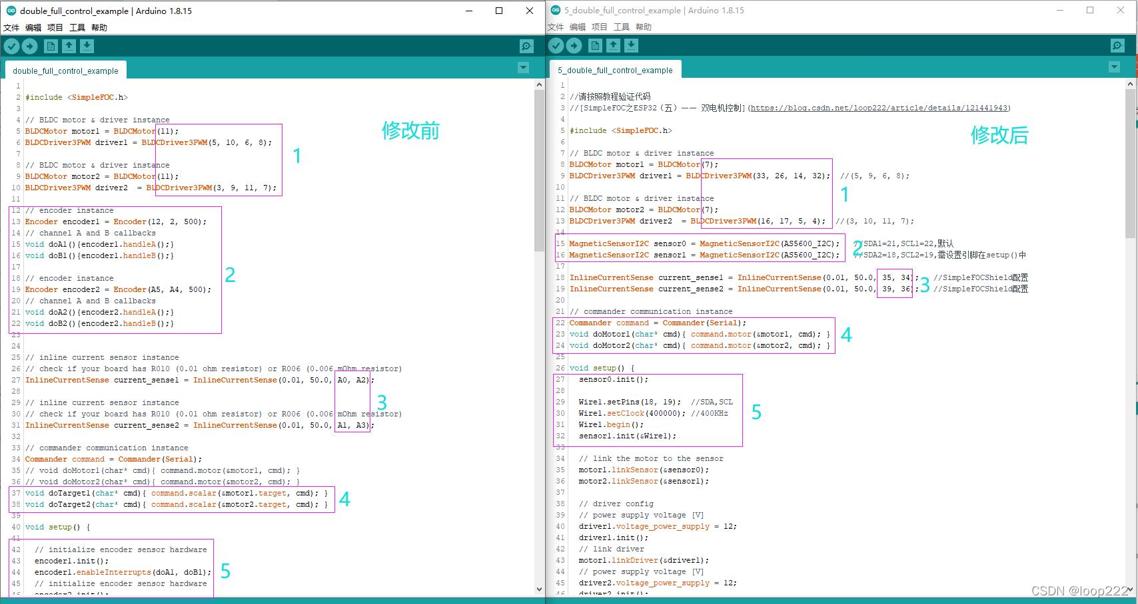Click "void setup() {" in the double_full_control_example editor
Viewport: 1138px width, 604px height.
point(57,527)
